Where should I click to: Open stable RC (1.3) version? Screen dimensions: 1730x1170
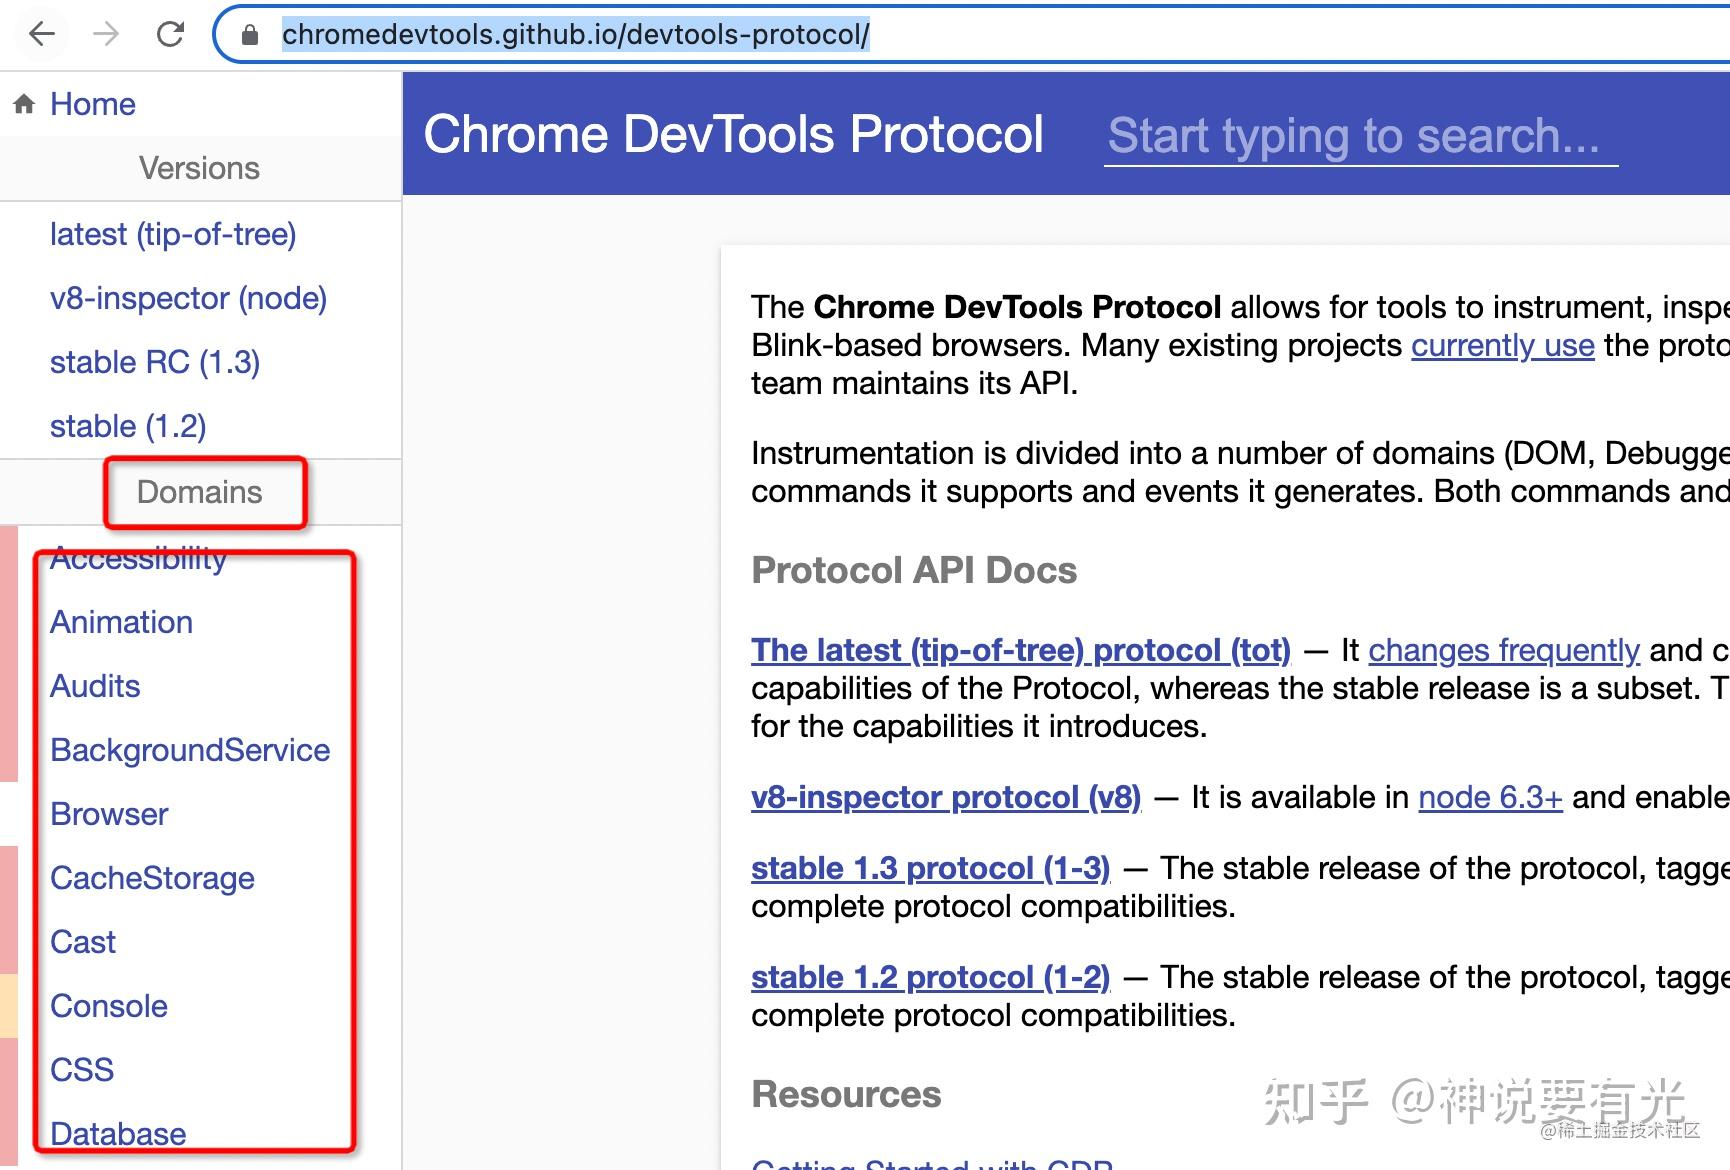tap(155, 362)
